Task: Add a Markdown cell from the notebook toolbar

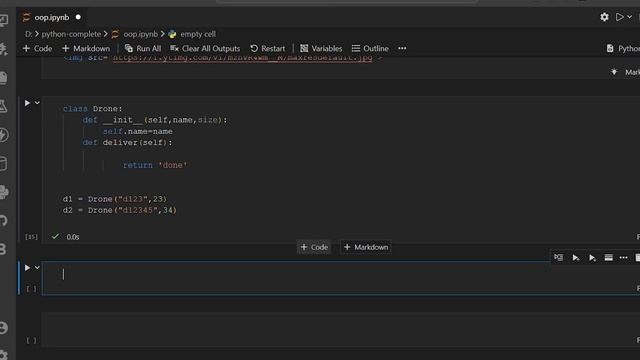Action: coord(86,48)
